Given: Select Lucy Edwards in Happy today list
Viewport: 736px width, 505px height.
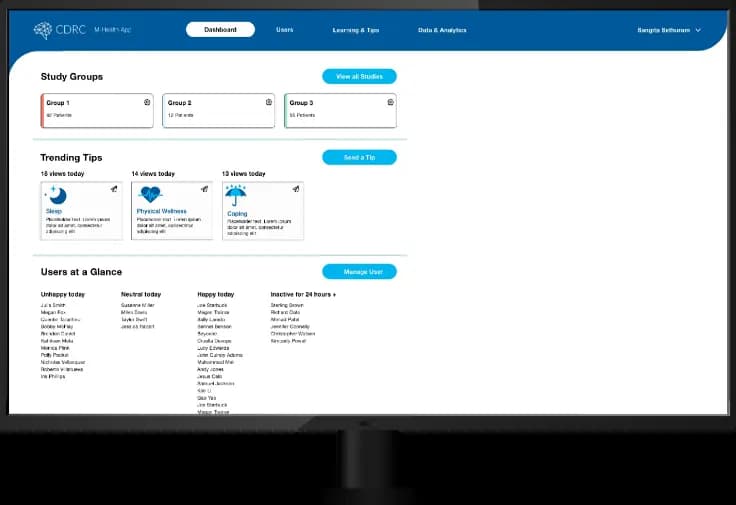Looking at the screenshot, I should [214, 348].
